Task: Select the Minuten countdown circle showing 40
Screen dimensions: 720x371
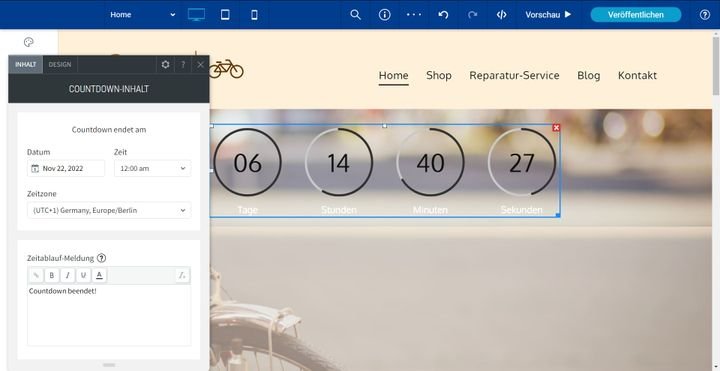Action: (x=430, y=163)
